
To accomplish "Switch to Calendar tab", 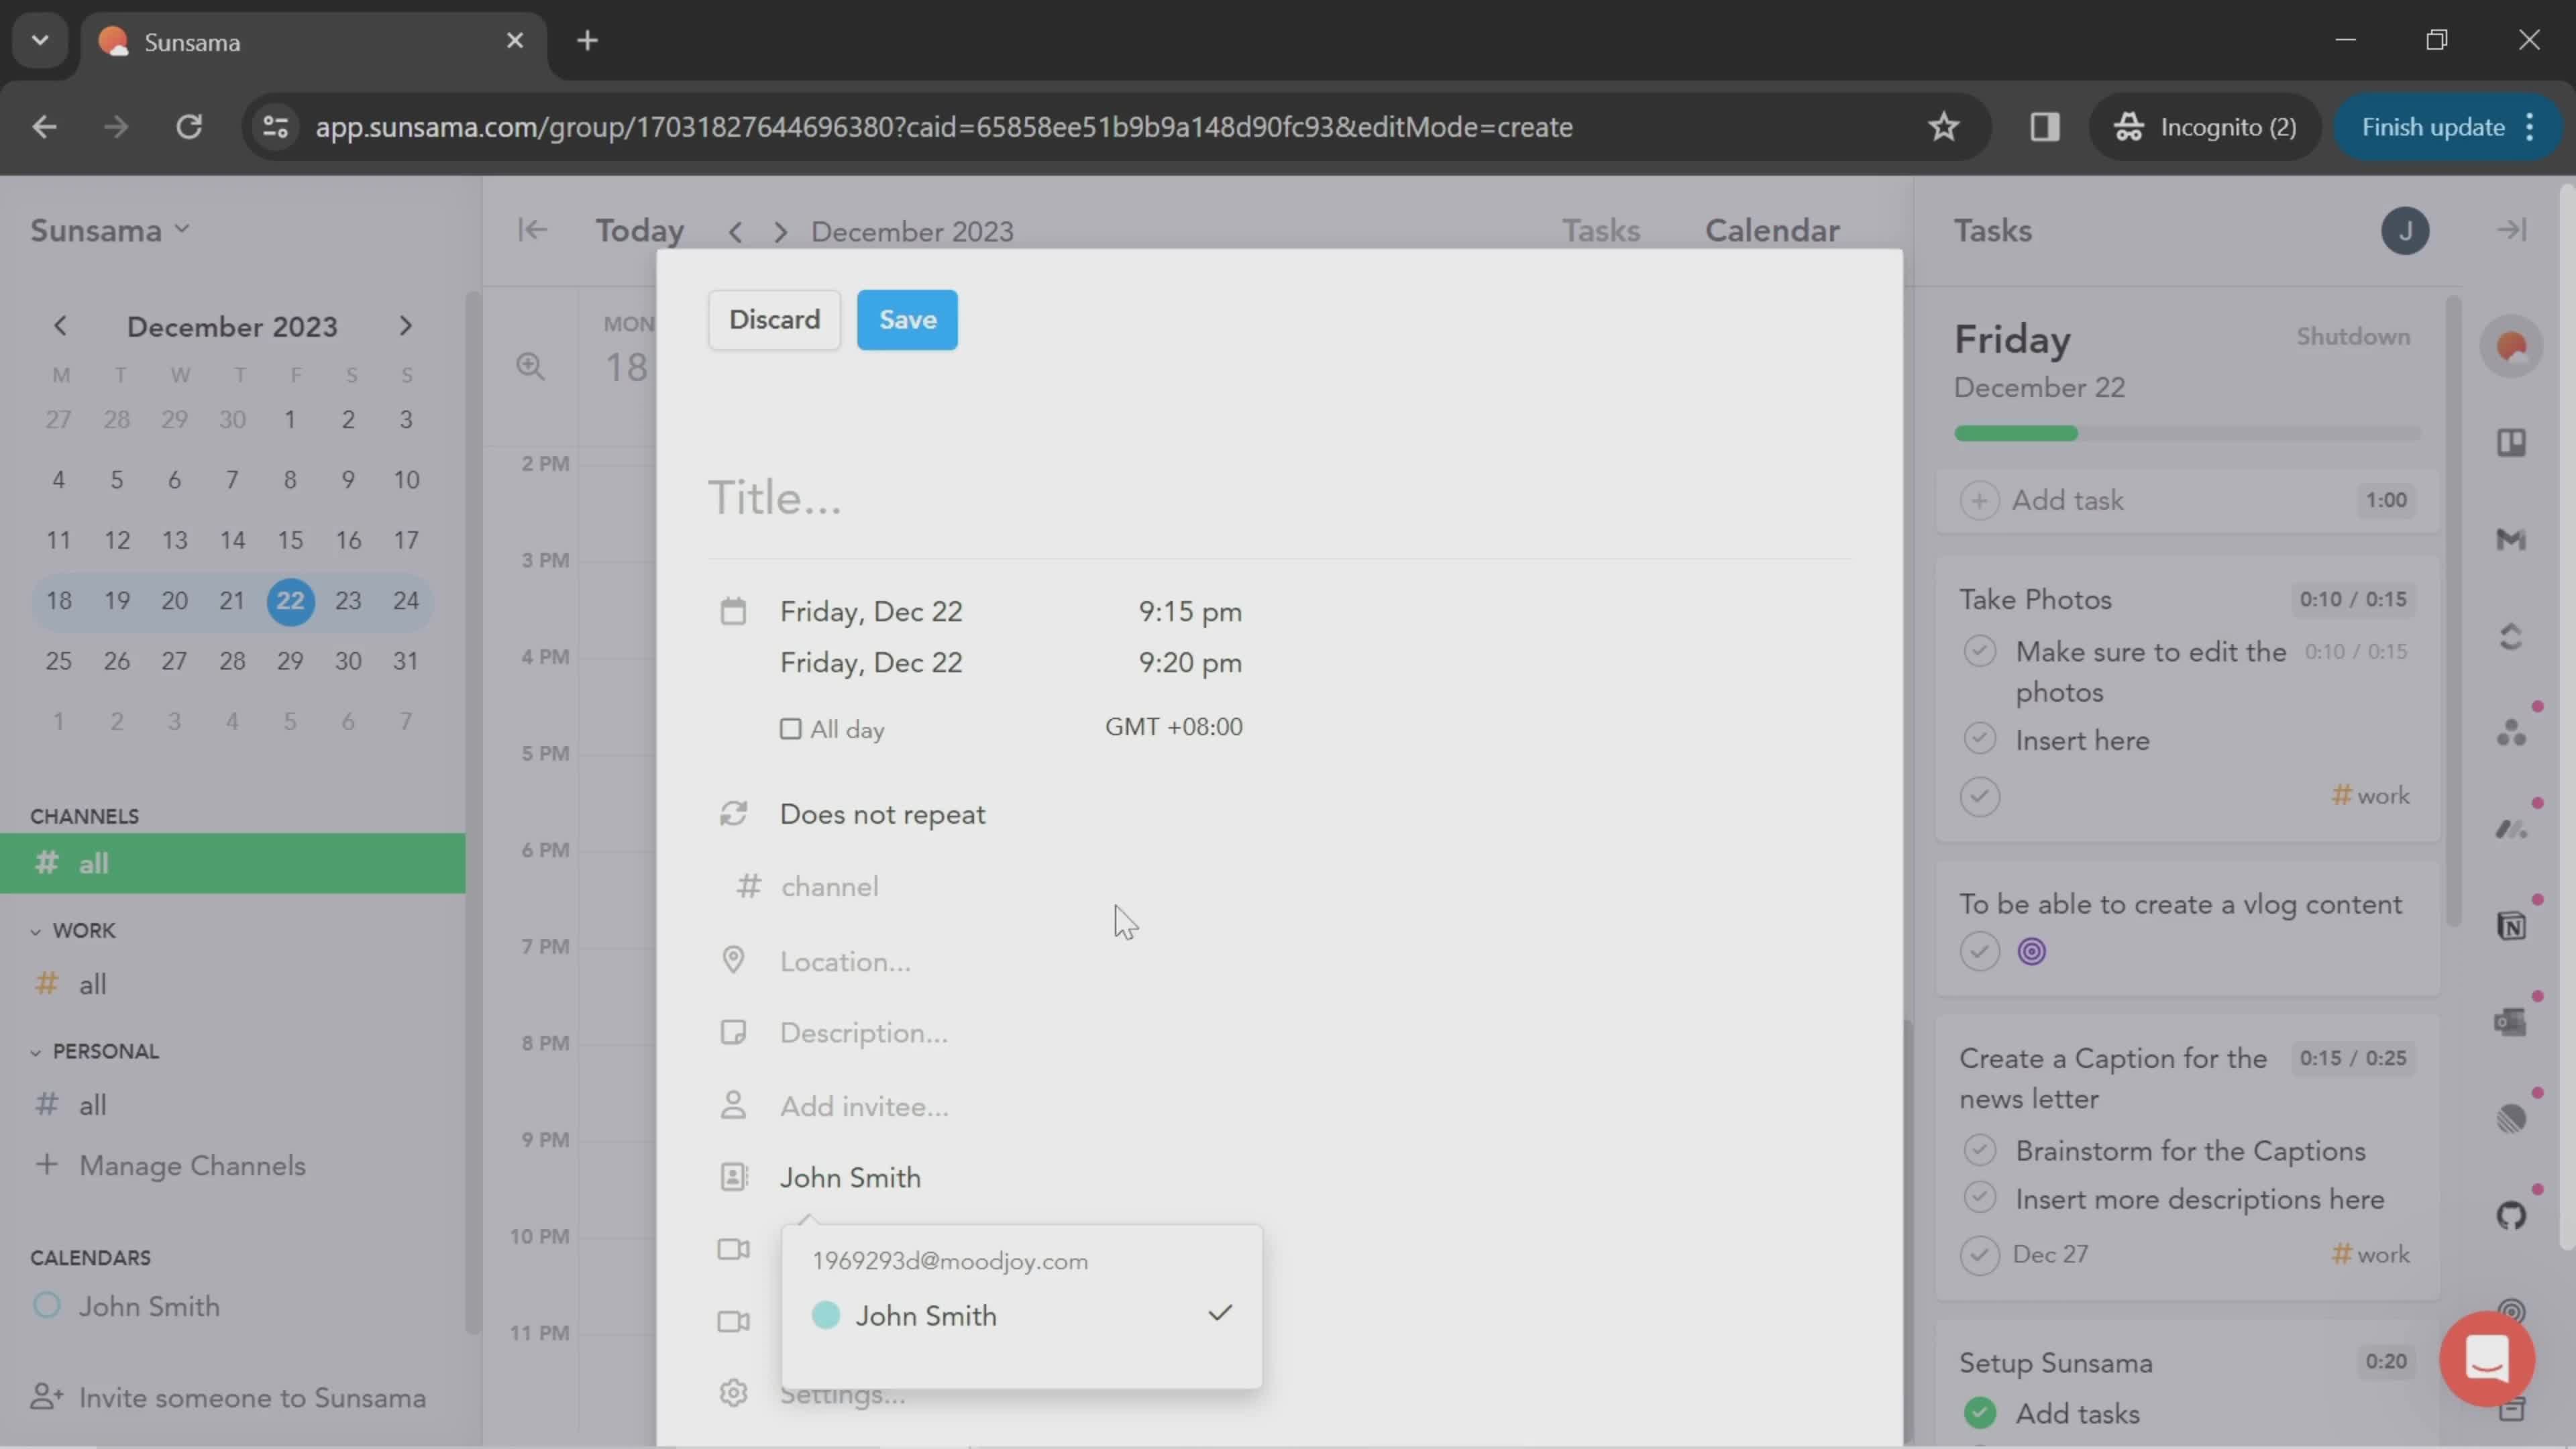I will coord(1771,230).
